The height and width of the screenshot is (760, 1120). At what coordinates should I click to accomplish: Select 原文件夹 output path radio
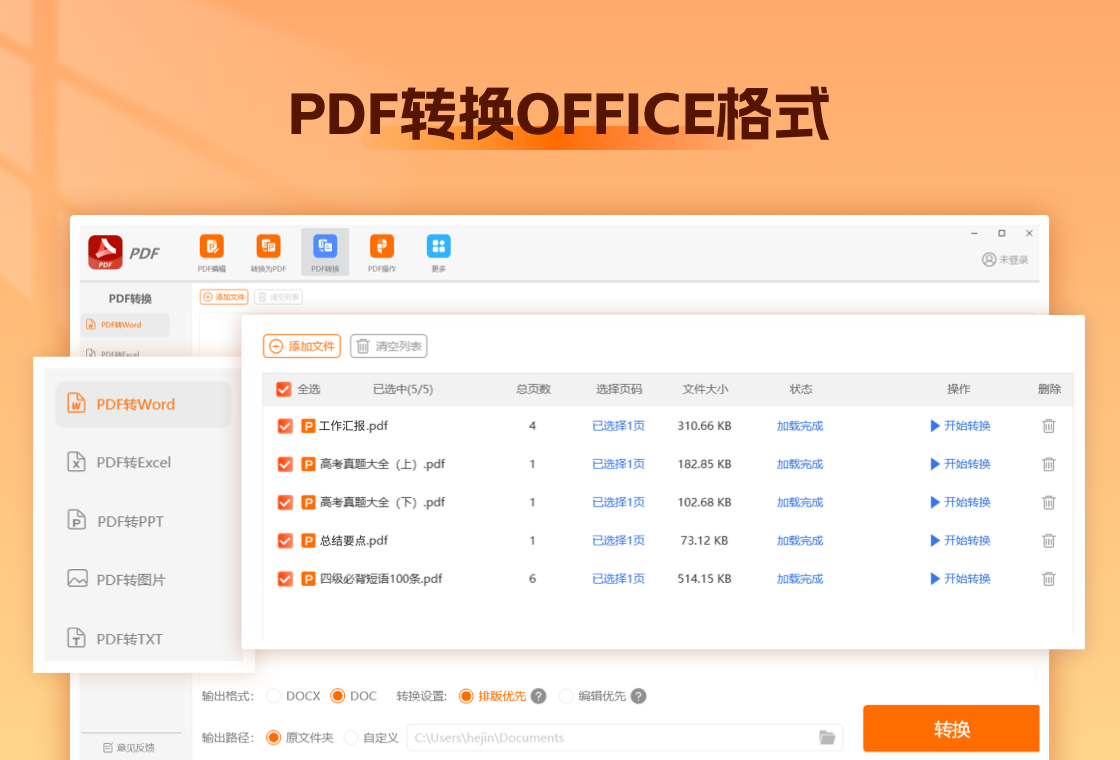coord(273,737)
